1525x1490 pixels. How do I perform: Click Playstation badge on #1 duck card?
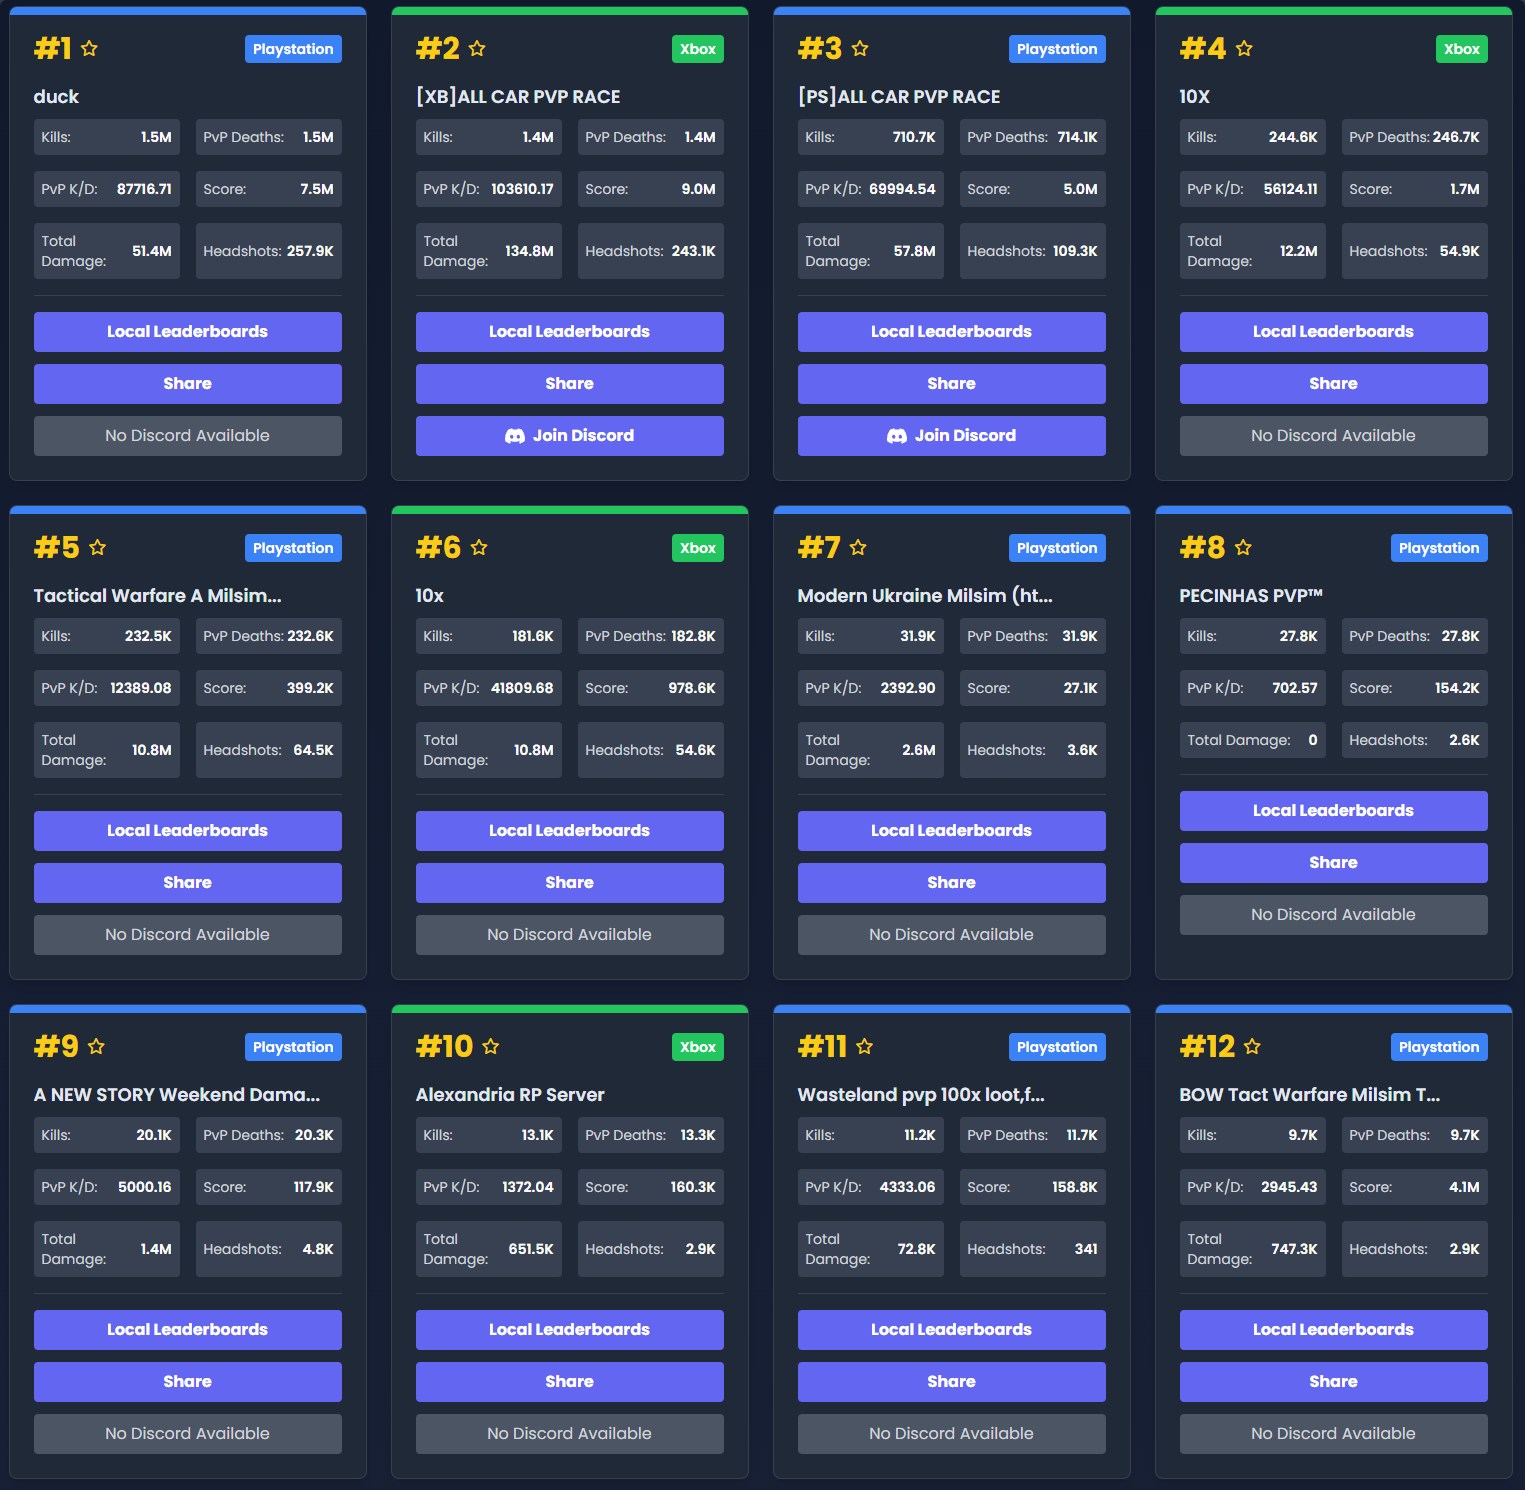click(x=293, y=49)
